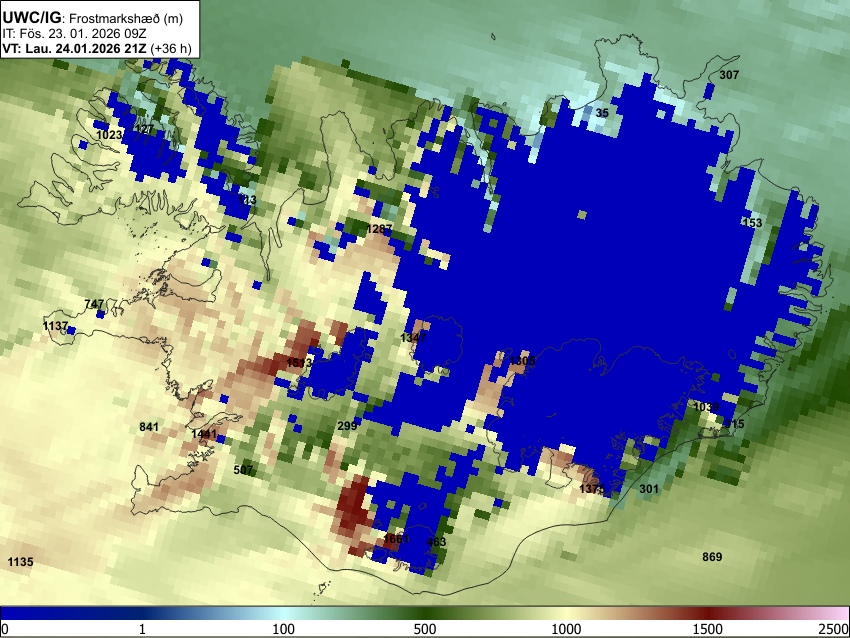The height and width of the screenshot is (638, 850).
Task: Click the map value 1347
Action: [x=413, y=338]
